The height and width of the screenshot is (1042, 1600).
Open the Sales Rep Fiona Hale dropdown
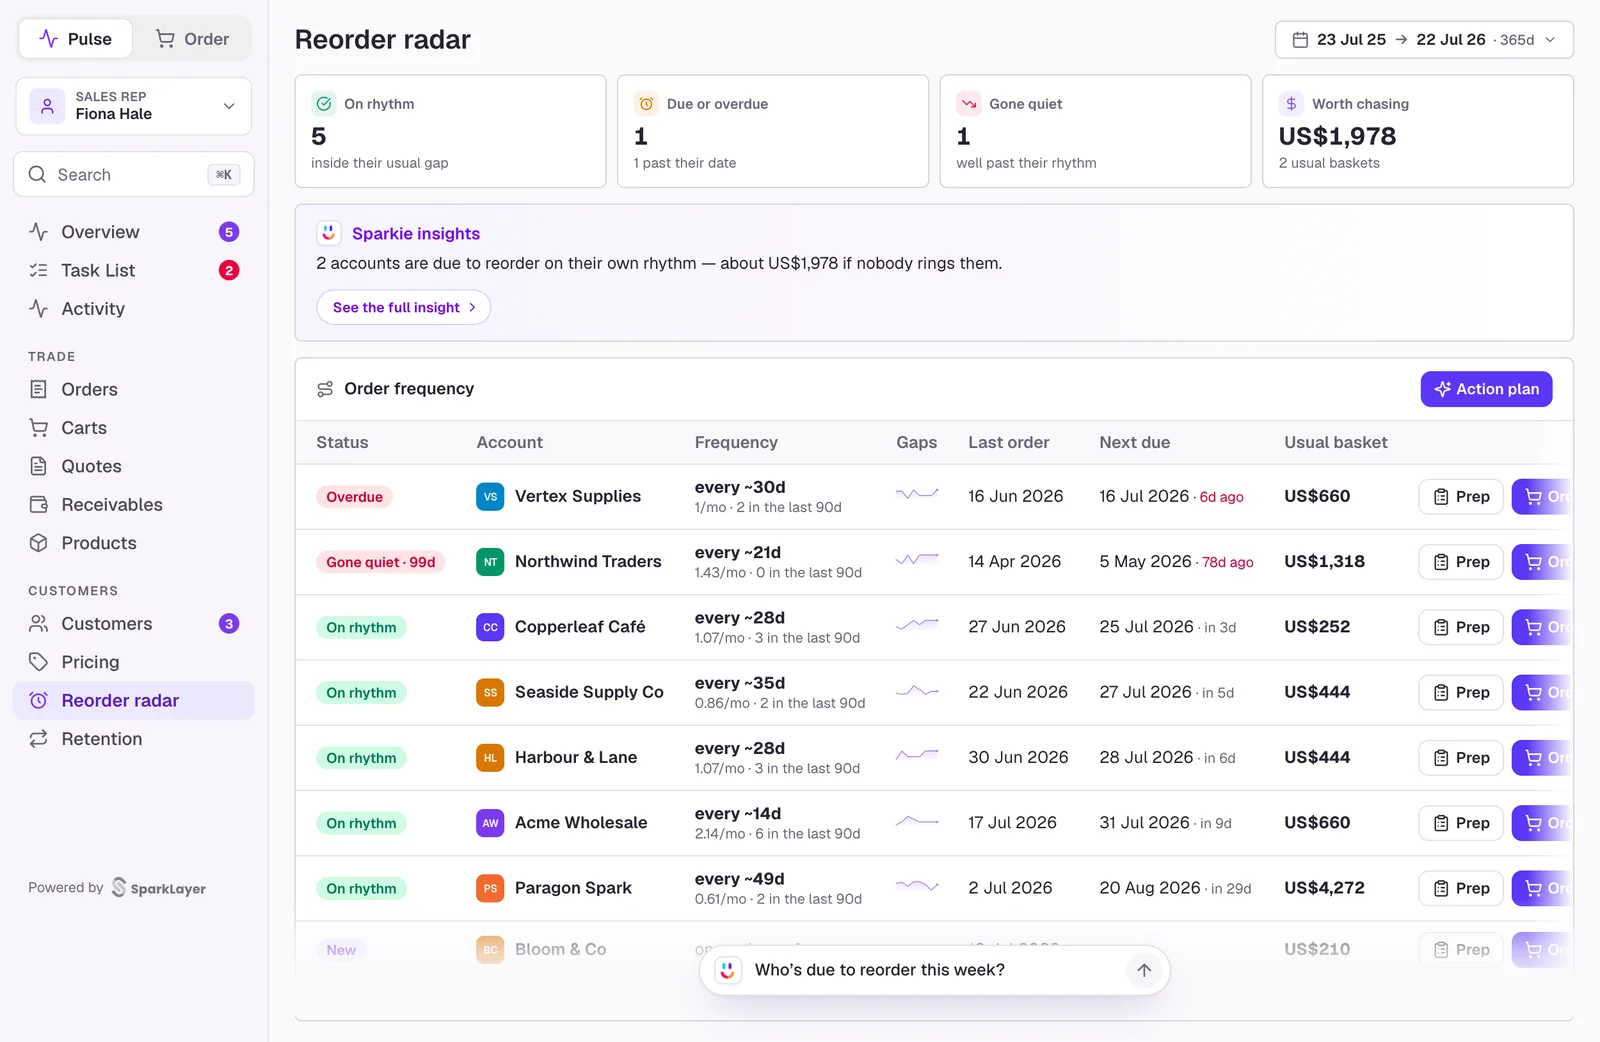pyautogui.click(x=134, y=106)
